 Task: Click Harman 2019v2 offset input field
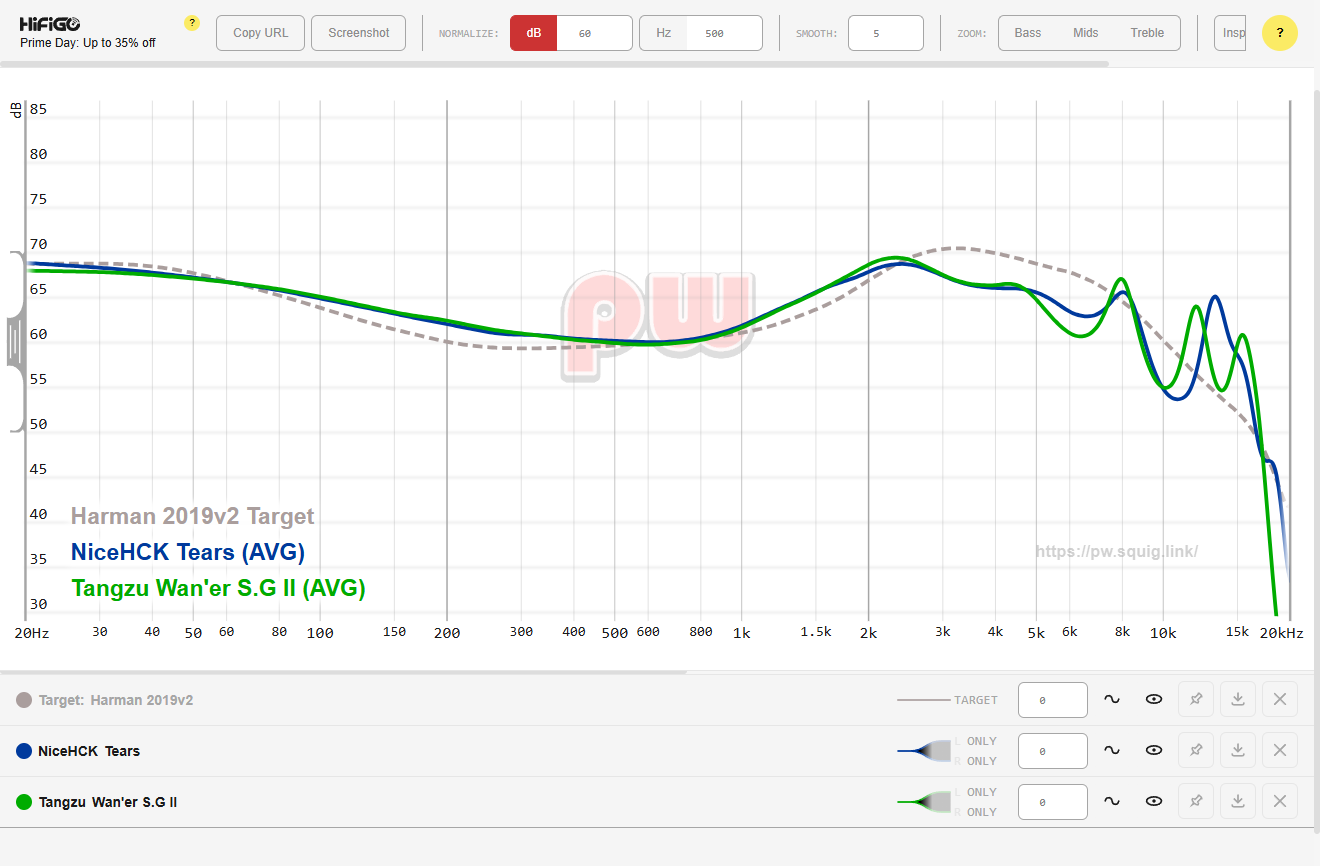coord(1053,700)
